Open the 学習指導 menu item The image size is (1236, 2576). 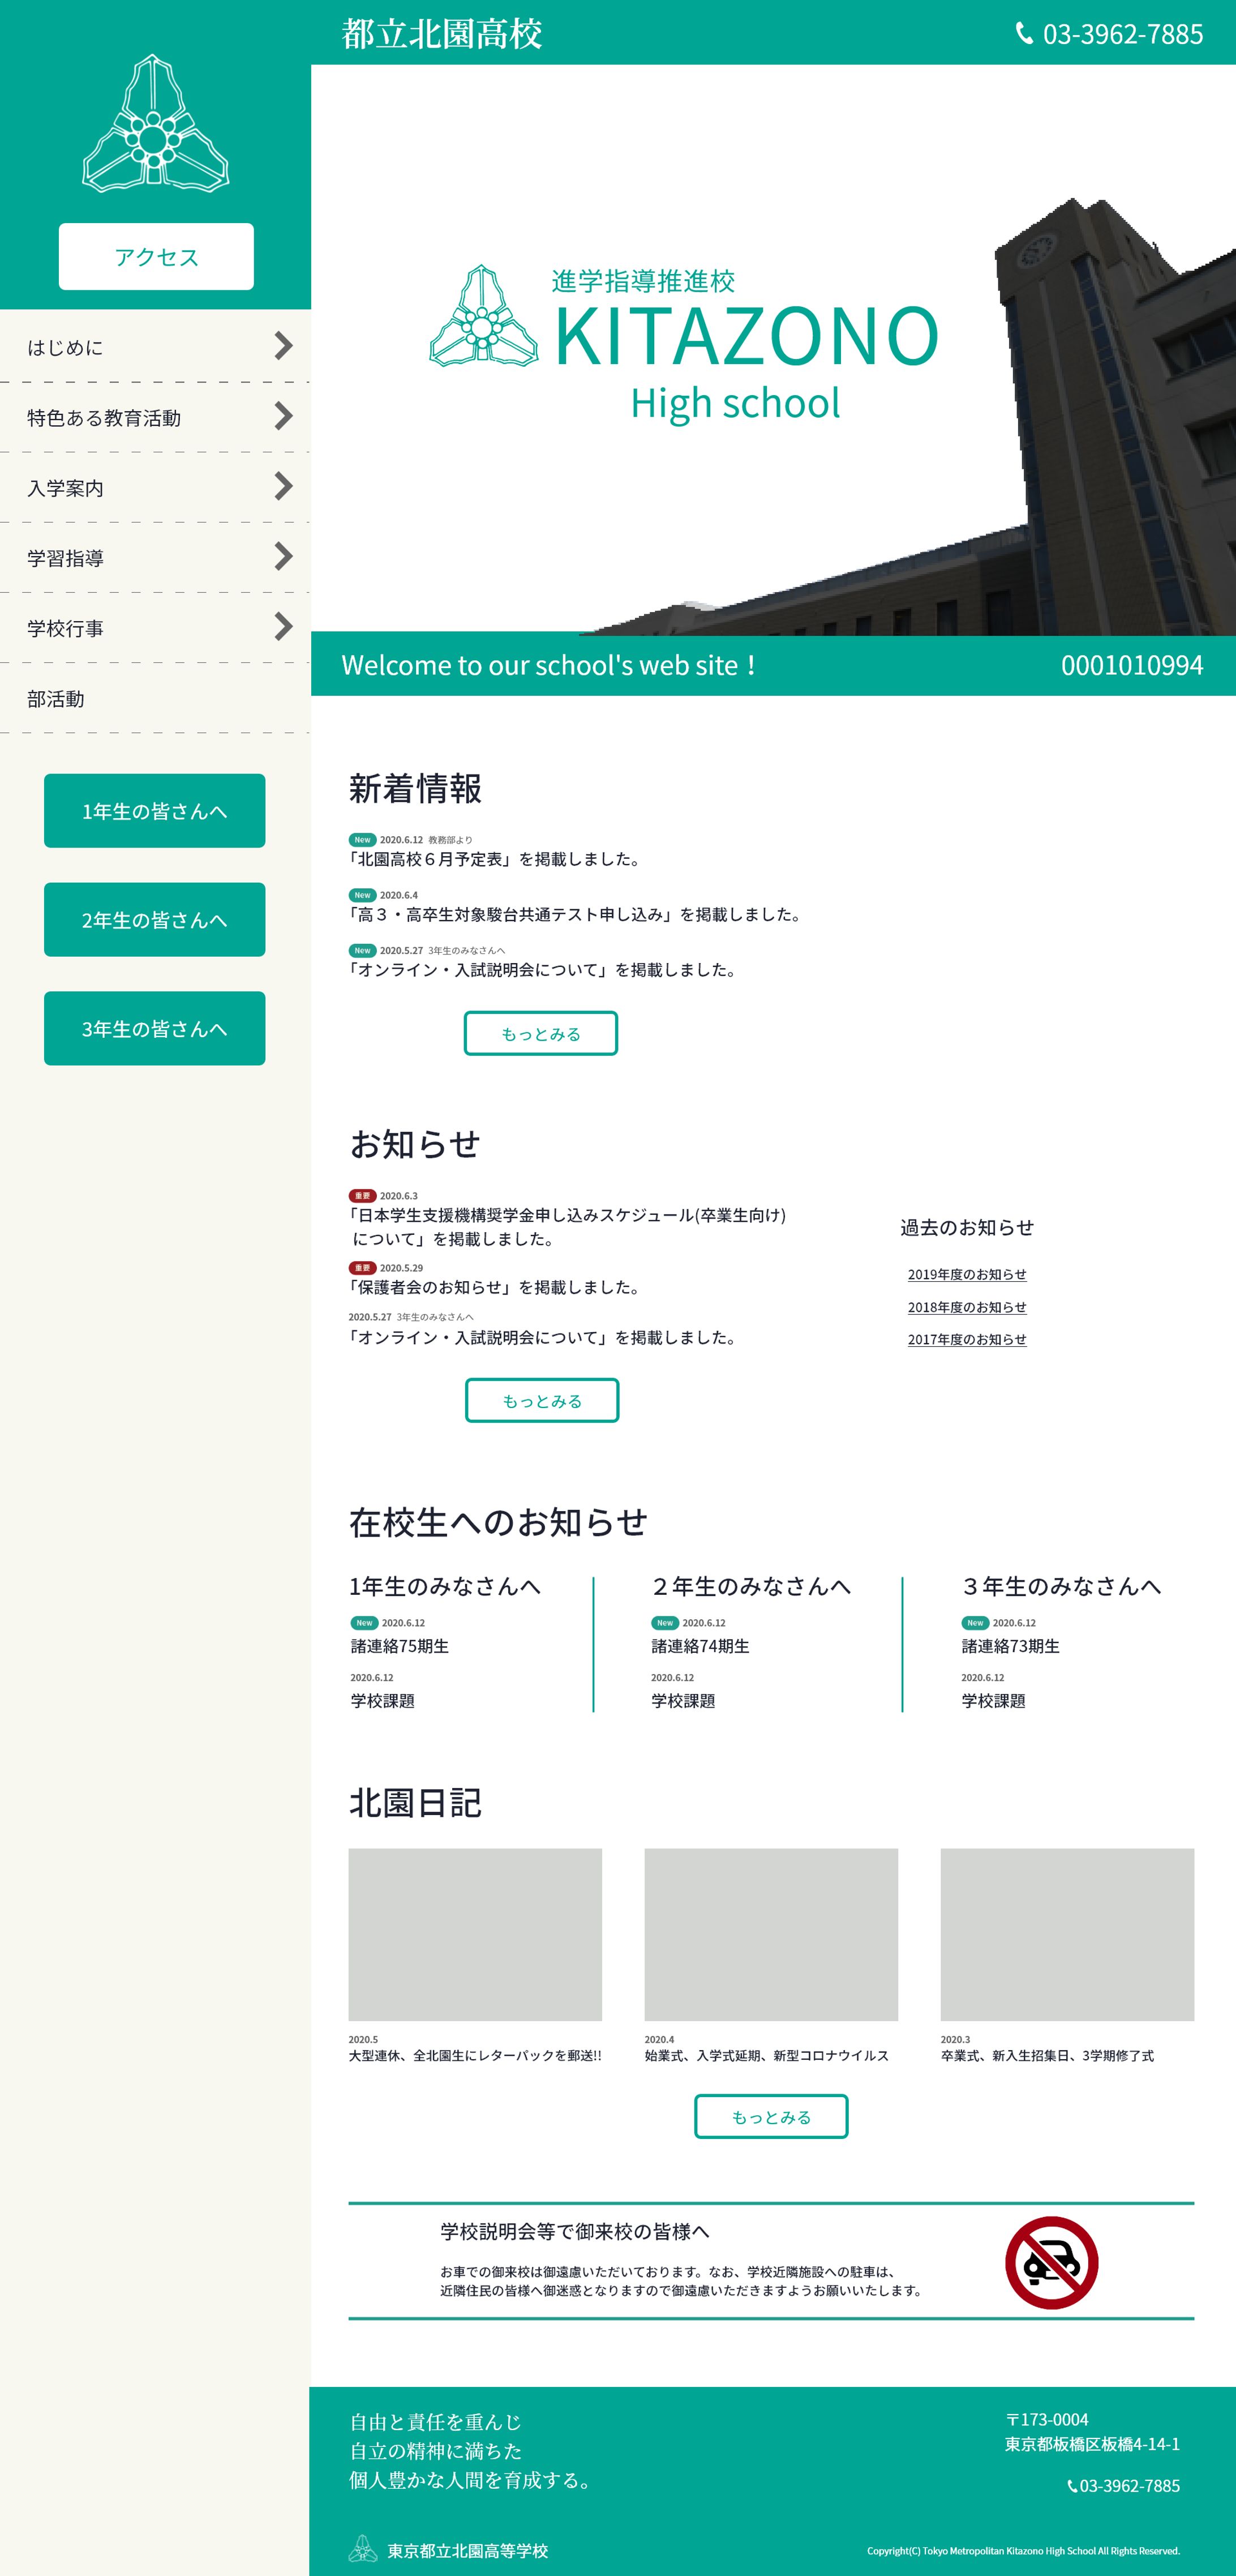pos(155,557)
